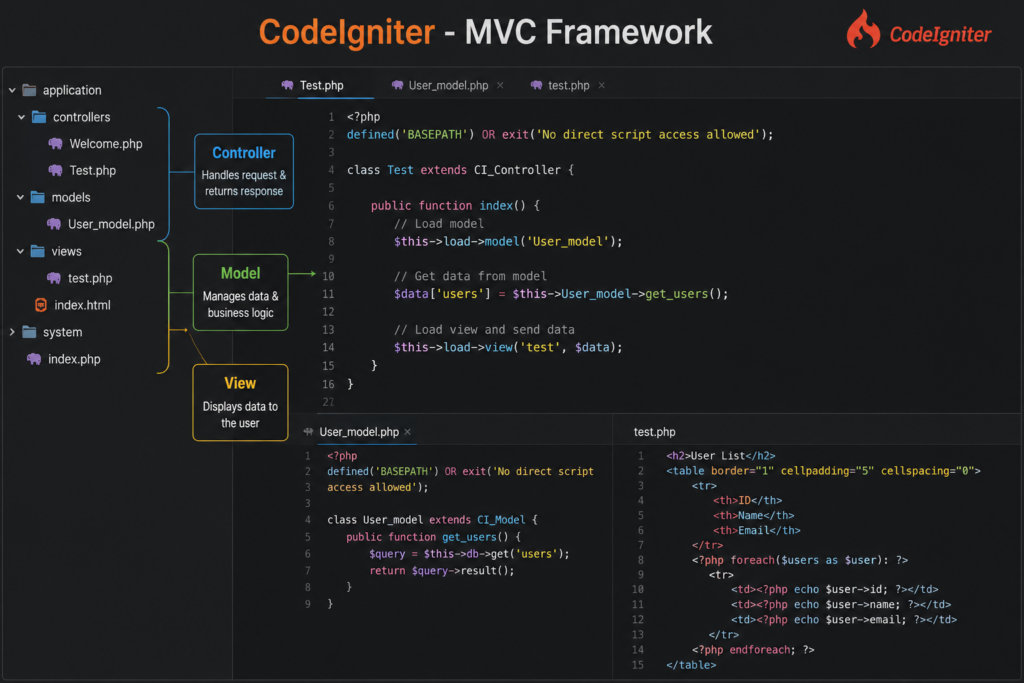
Task: Switch to the test.php top editor tab
Action: [569, 86]
